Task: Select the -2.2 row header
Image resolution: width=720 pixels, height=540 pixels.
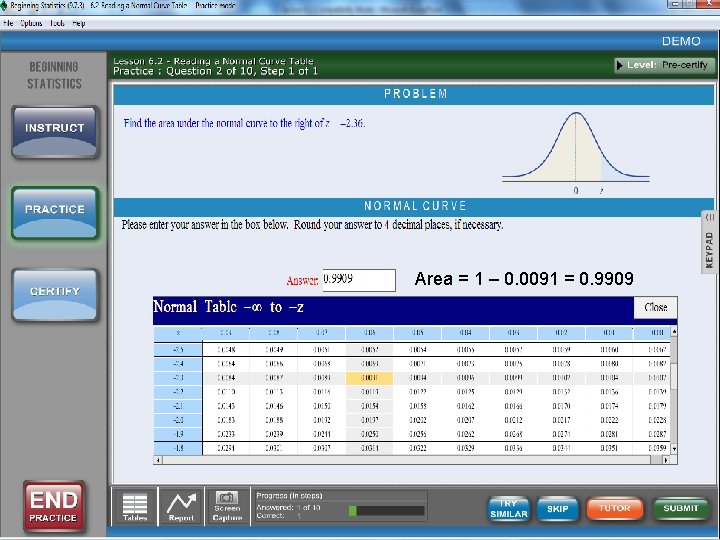Action: coord(178,392)
